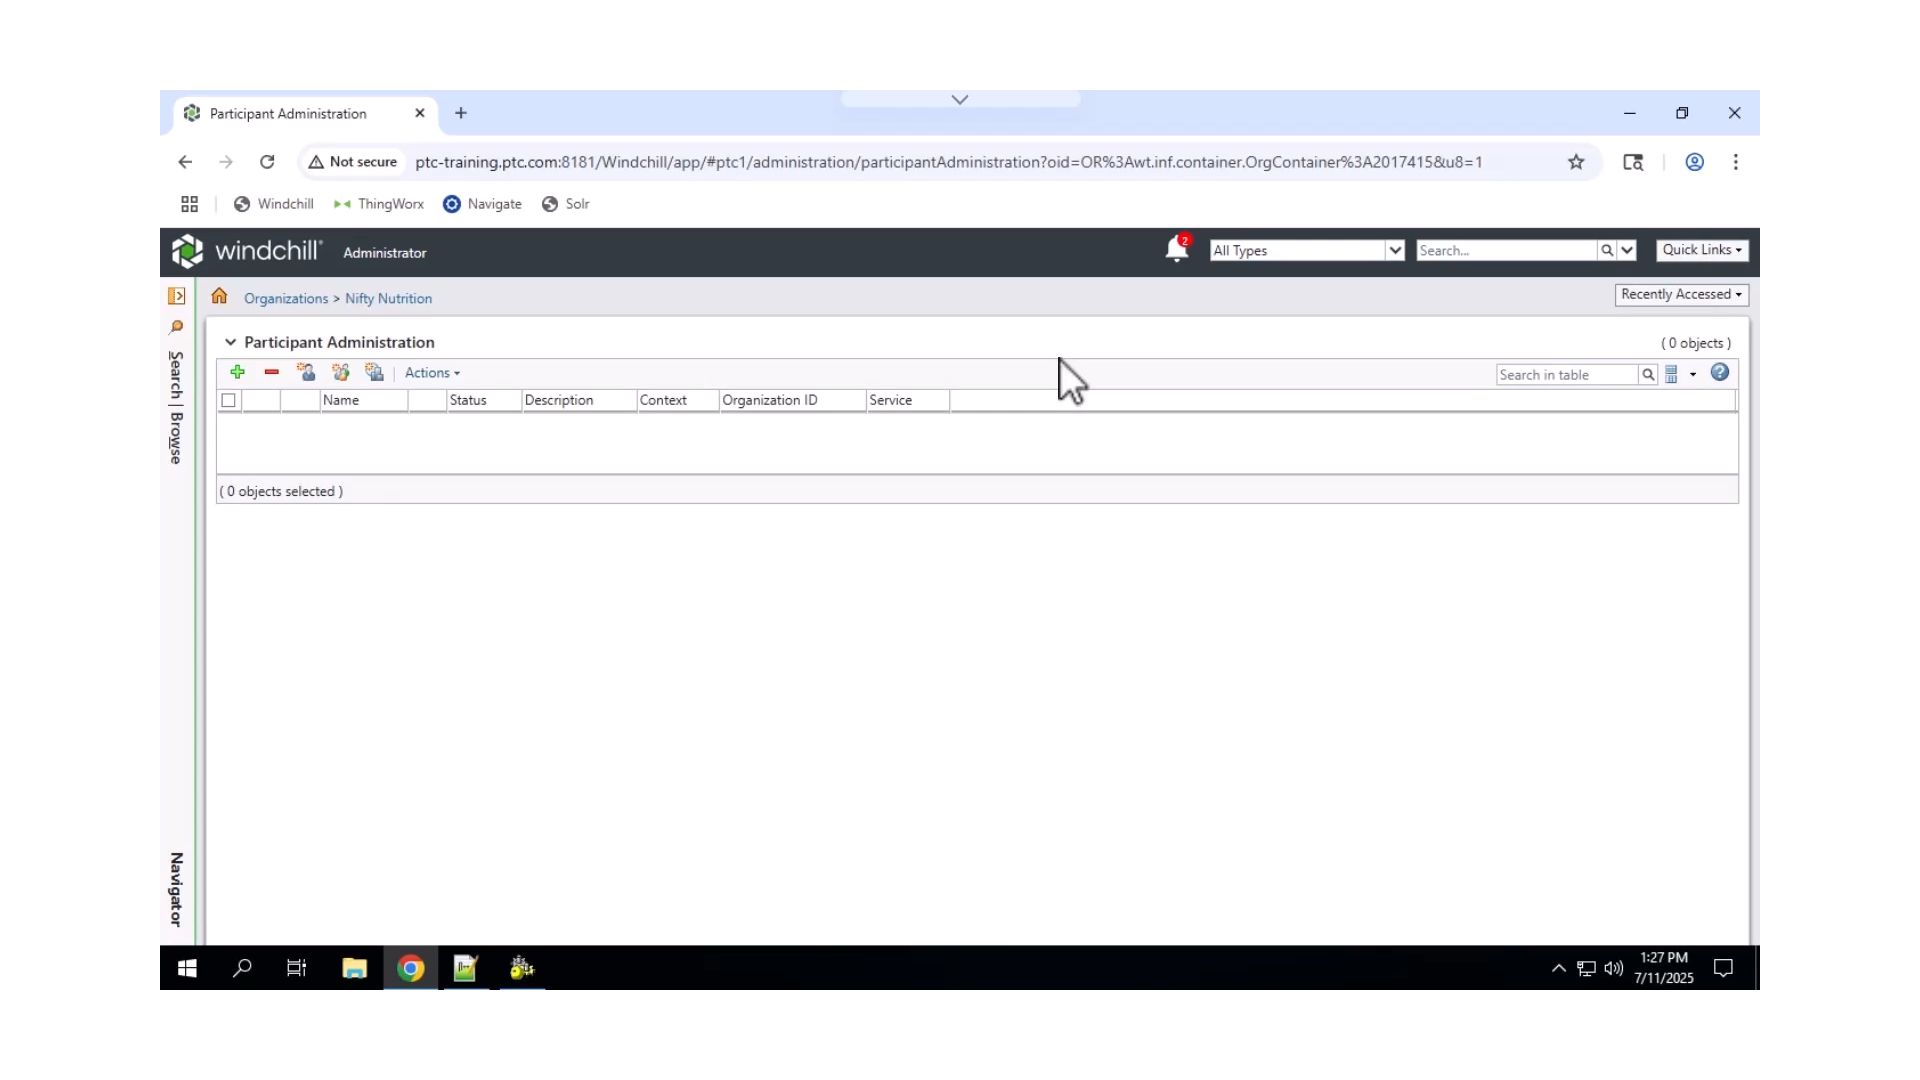Switch to the Browse navigator tab
The height and width of the screenshot is (1080, 1920).
[x=176, y=438]
